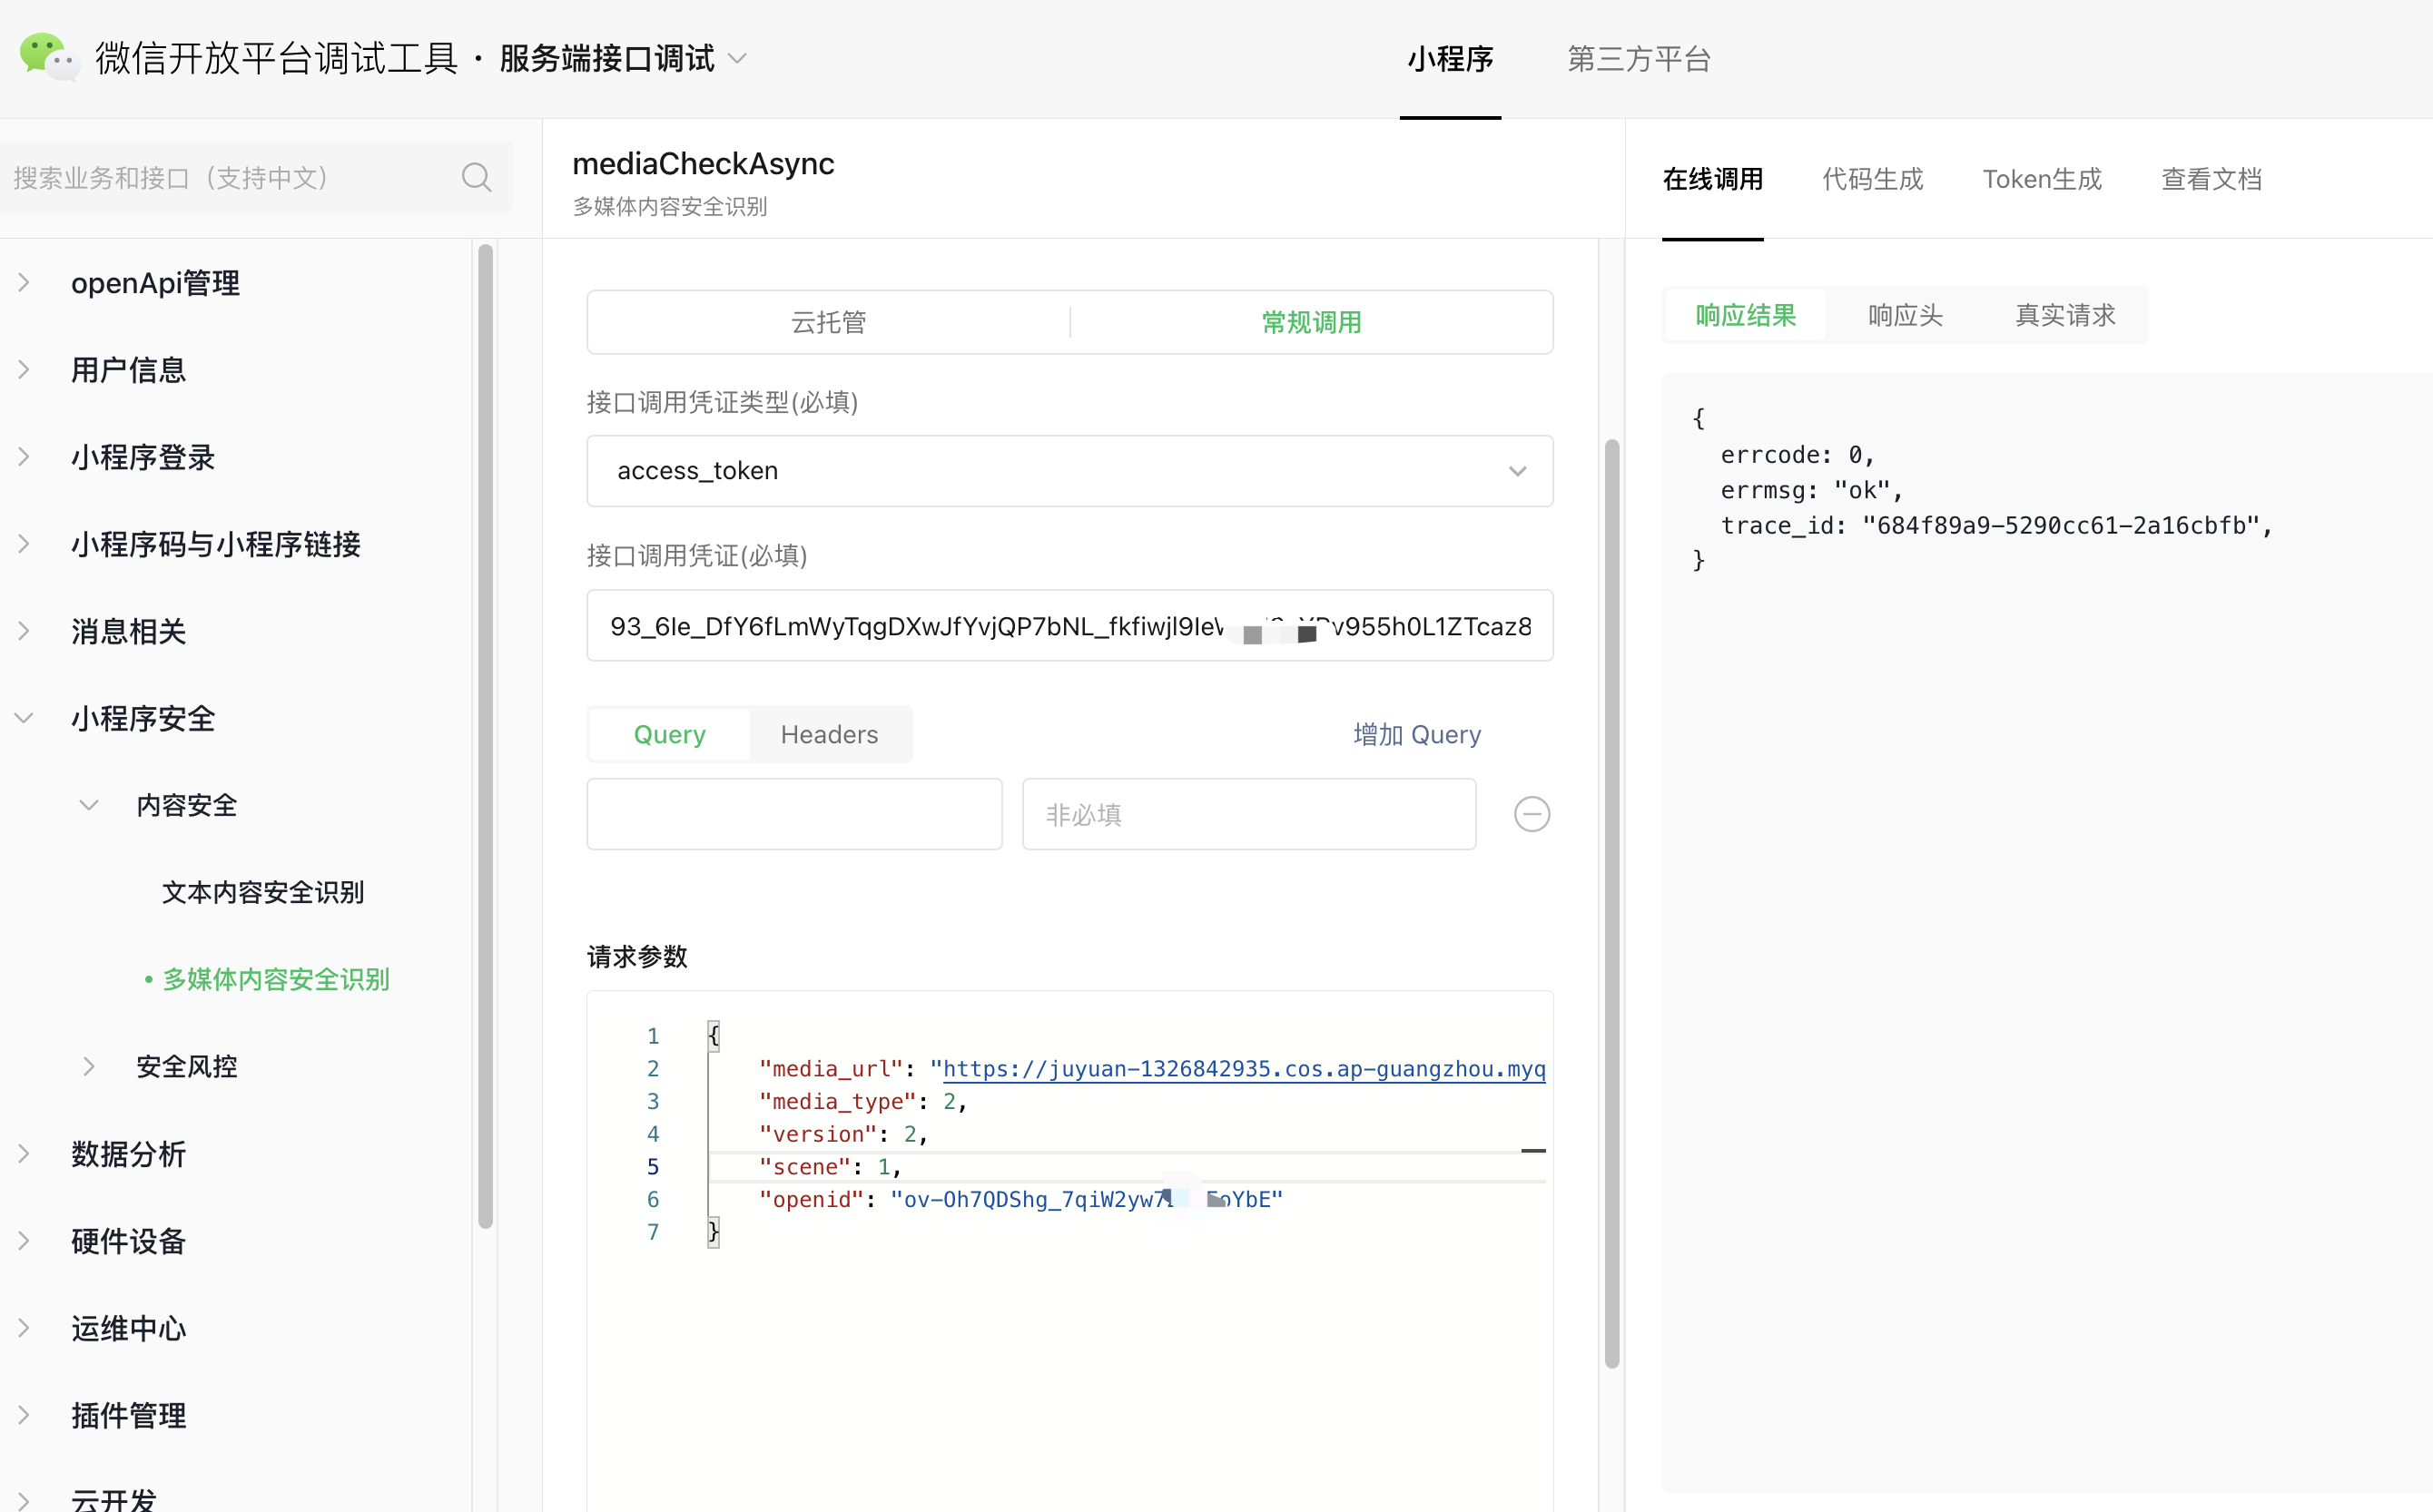
Task: Click the left sidebar vertical scrollbar
Action: [486, 735]
